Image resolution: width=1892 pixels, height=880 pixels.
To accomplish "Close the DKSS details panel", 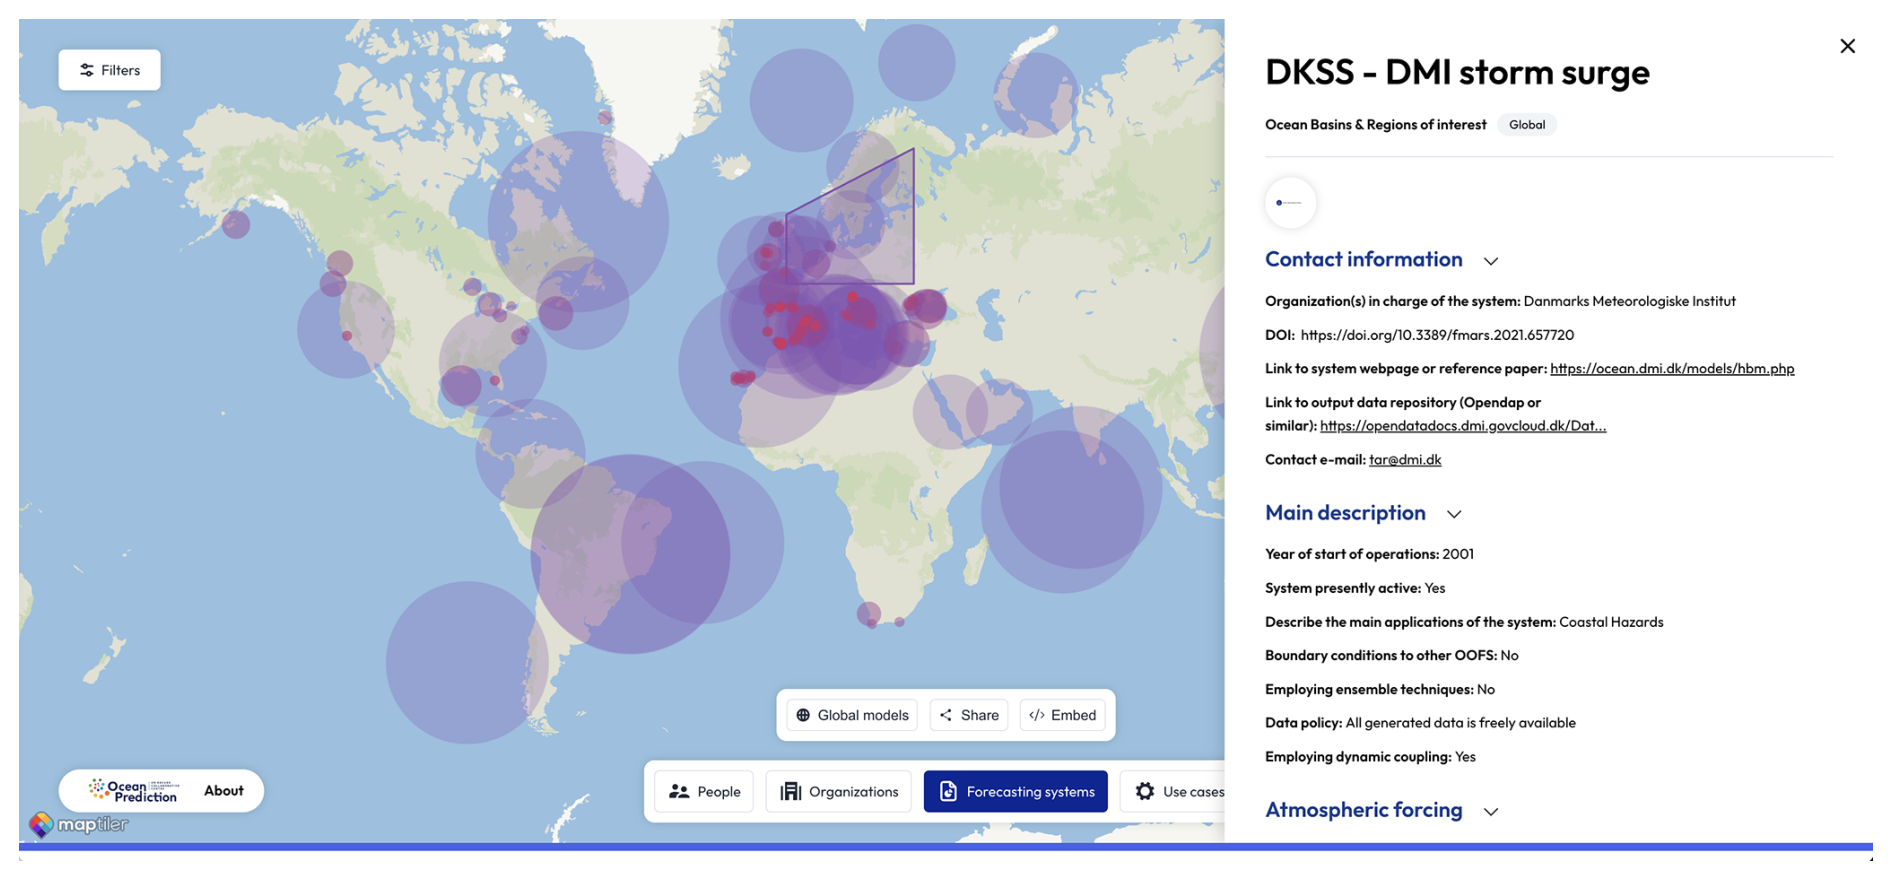I will [x=1847, y=46].
